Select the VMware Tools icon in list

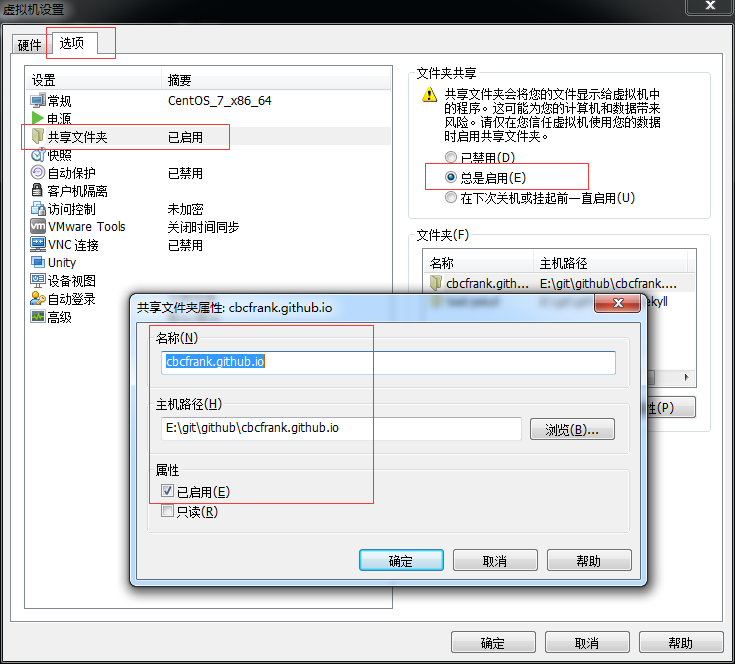pyautogui.click(x=38, y=227)
